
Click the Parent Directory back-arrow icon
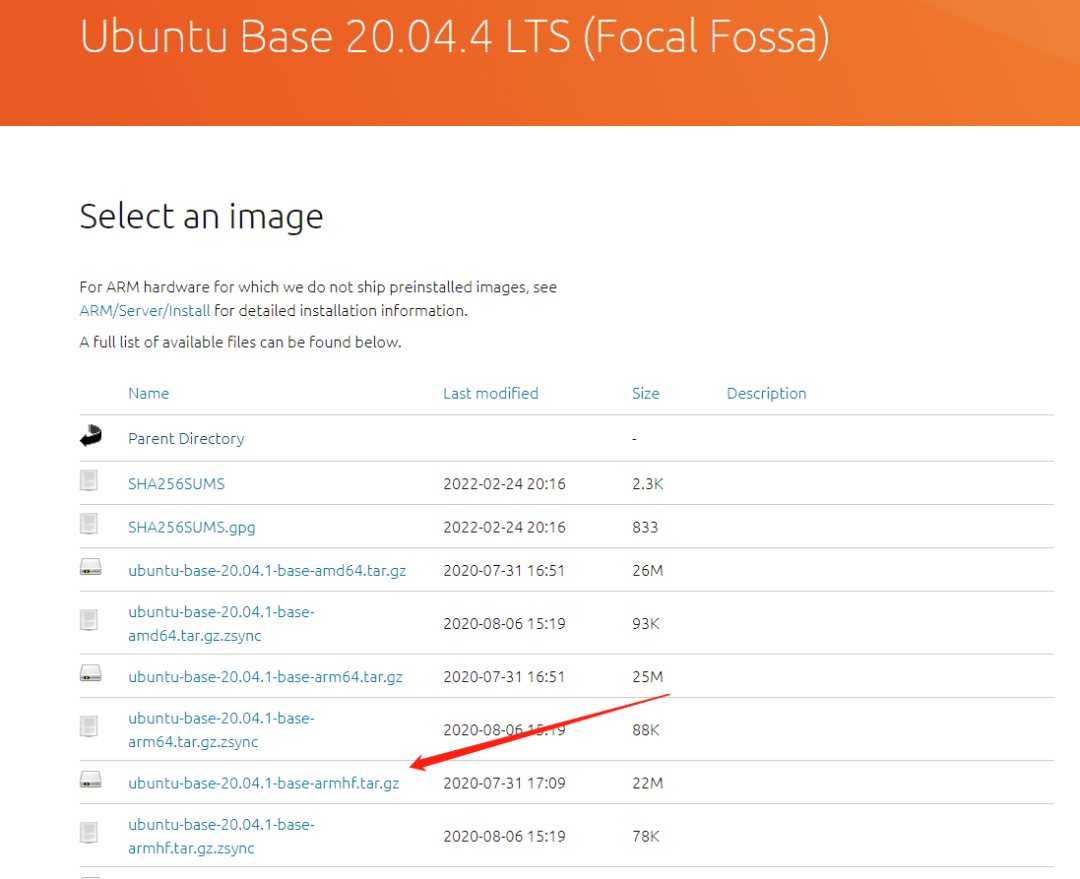[91, 437]
